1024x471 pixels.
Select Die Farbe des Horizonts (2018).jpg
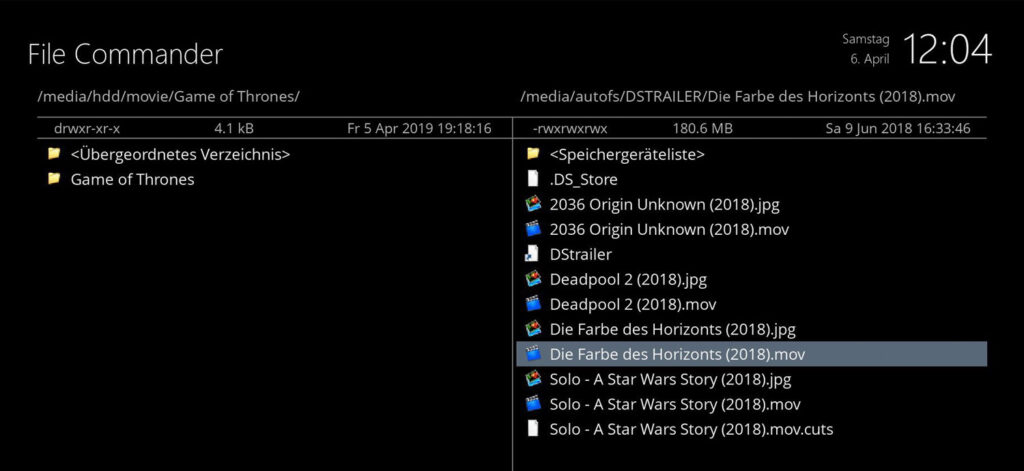pos(672,329)
